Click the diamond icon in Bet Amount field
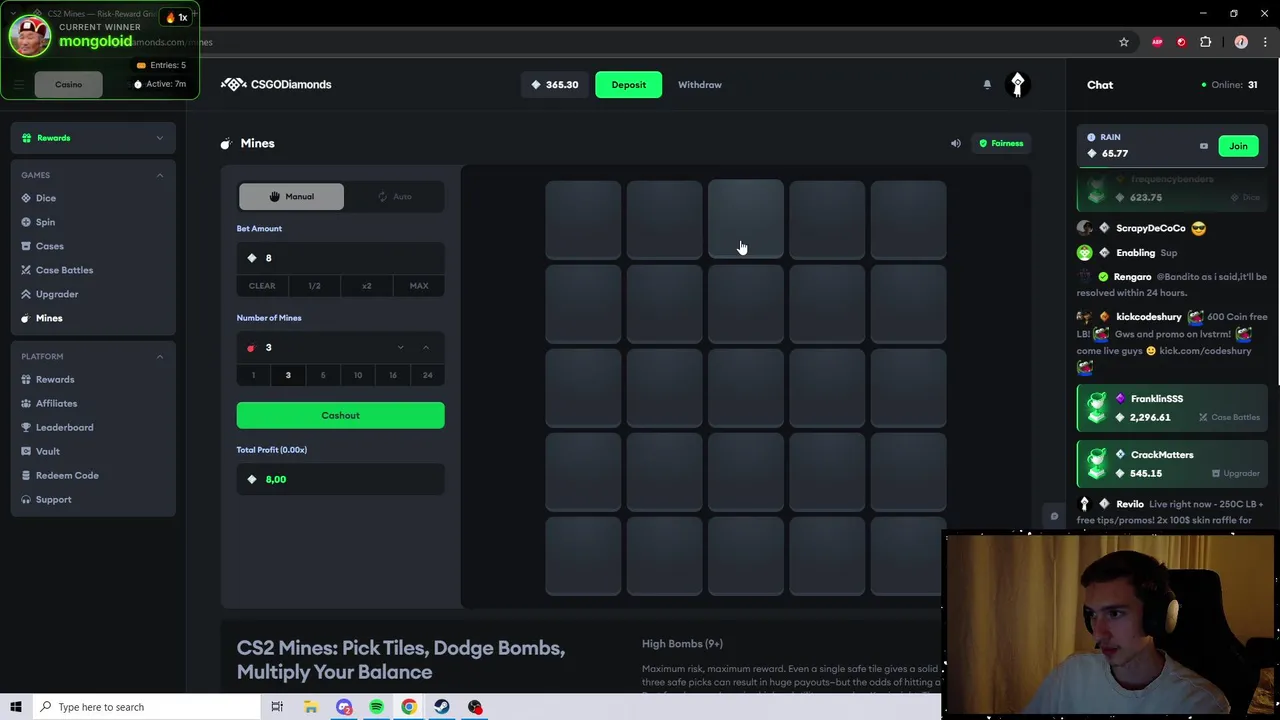 (252, 258)
